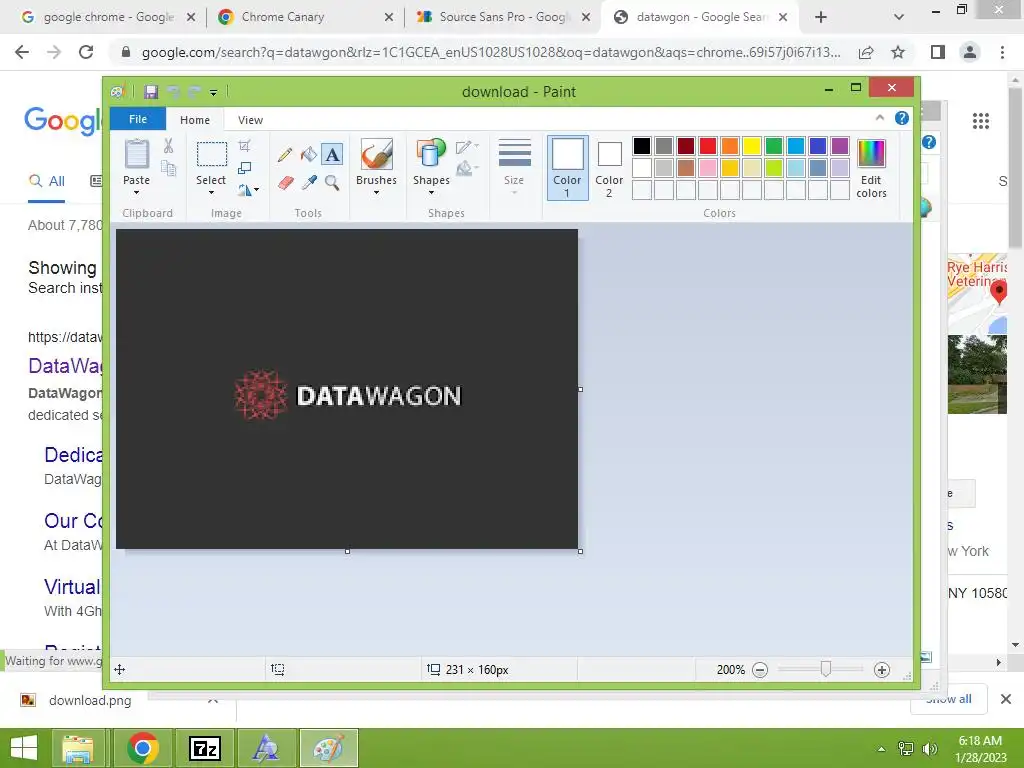Select the Fill with color bucket tool

308,155
